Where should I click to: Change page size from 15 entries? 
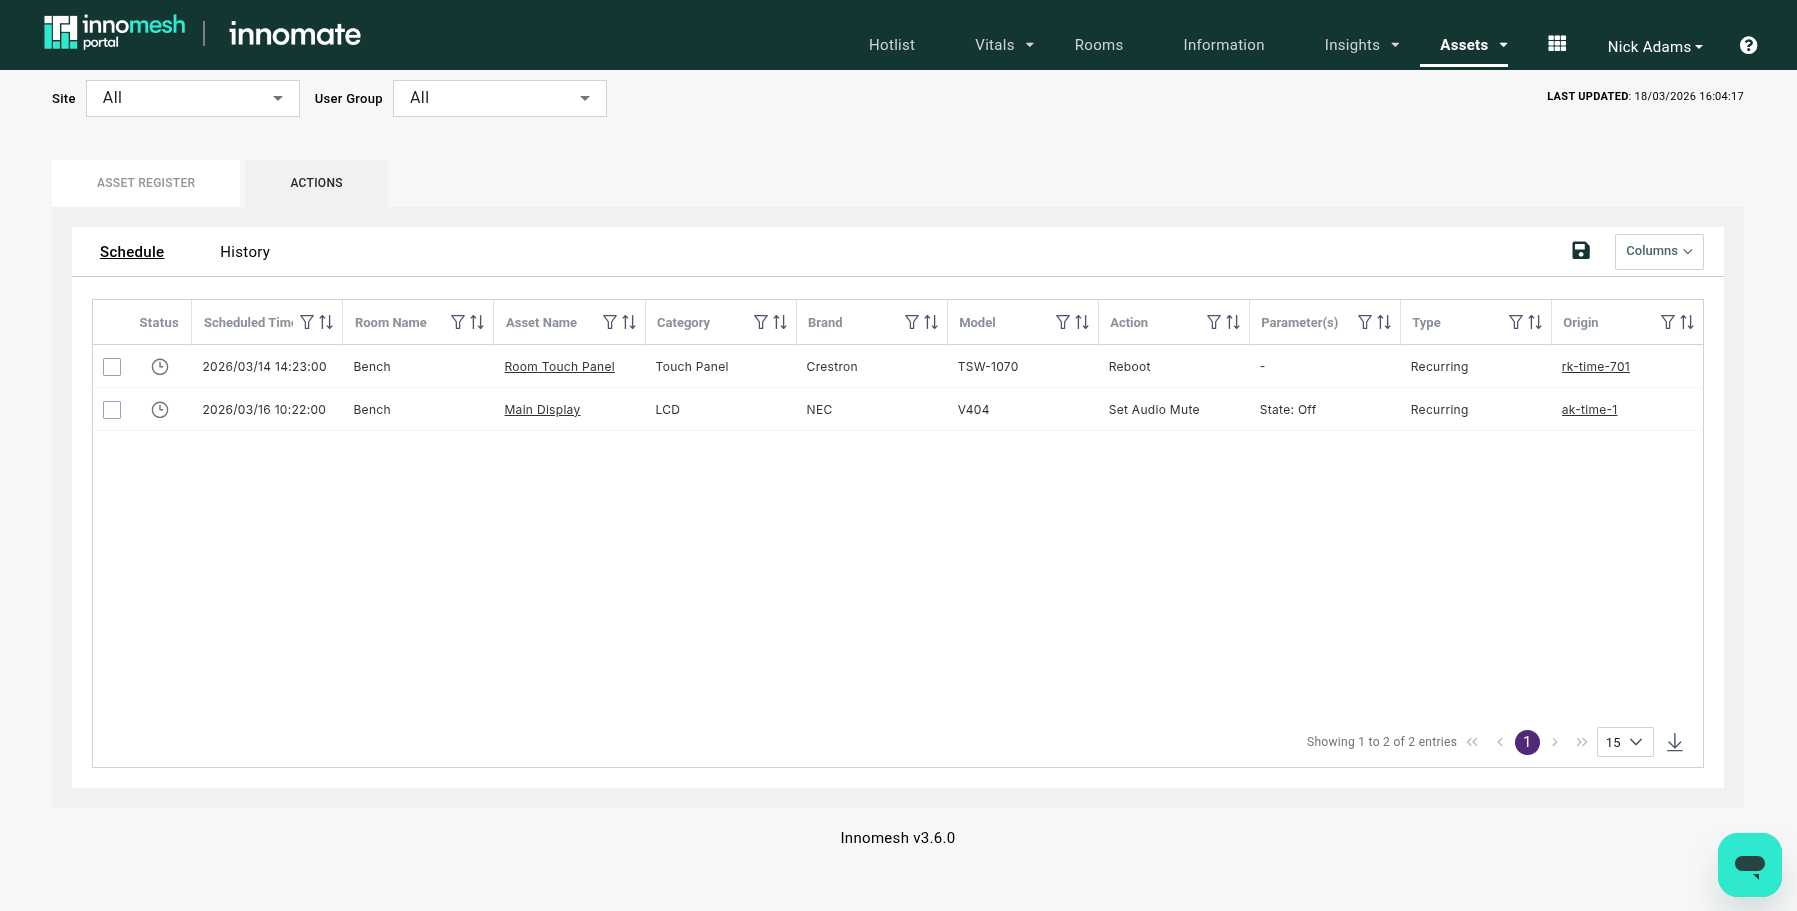(x=1624, y=742)
